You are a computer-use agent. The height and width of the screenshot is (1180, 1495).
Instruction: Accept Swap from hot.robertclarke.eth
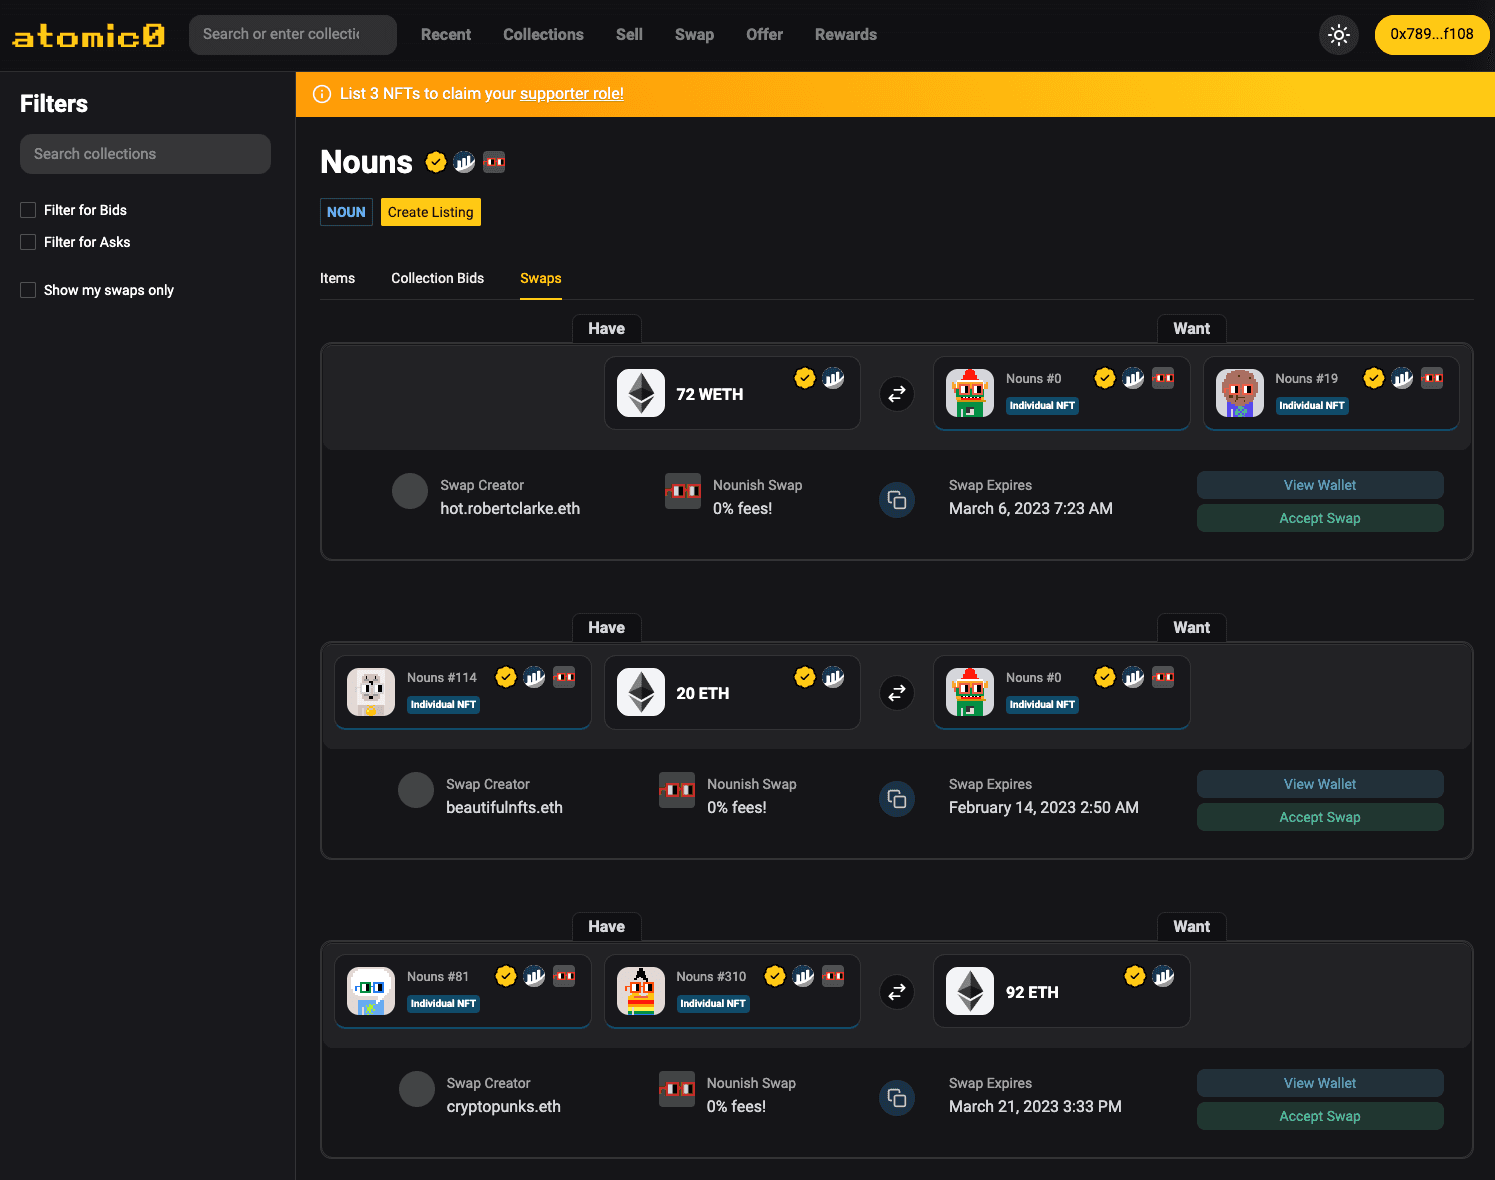tap(1320, 518)
